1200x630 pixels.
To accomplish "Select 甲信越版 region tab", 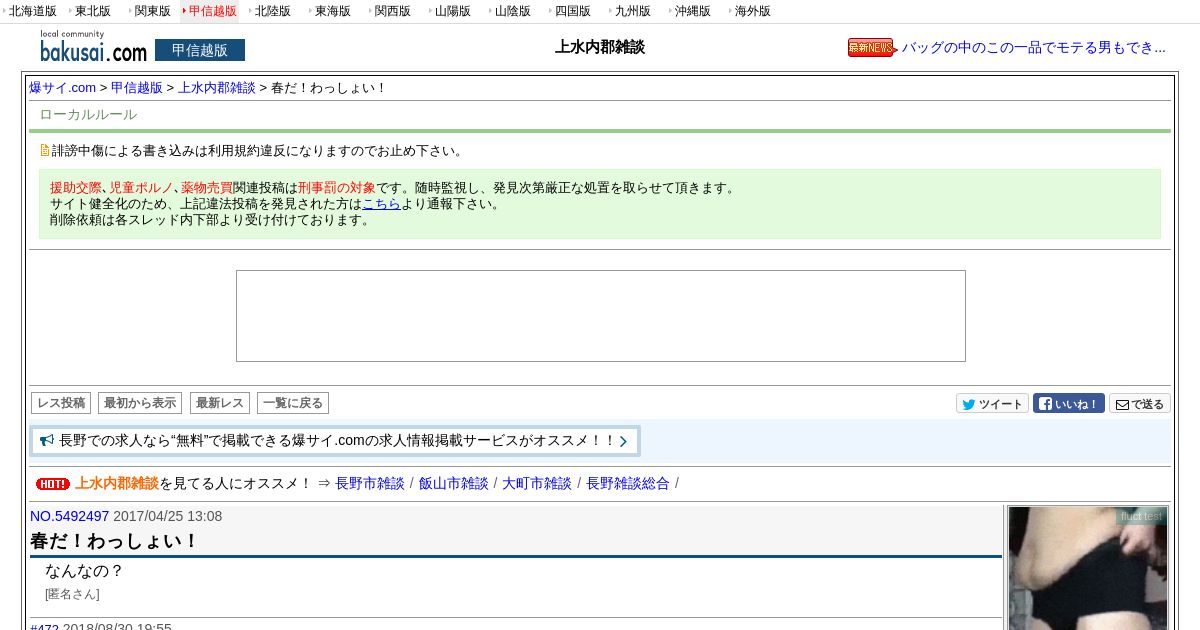I will [212, 11].
